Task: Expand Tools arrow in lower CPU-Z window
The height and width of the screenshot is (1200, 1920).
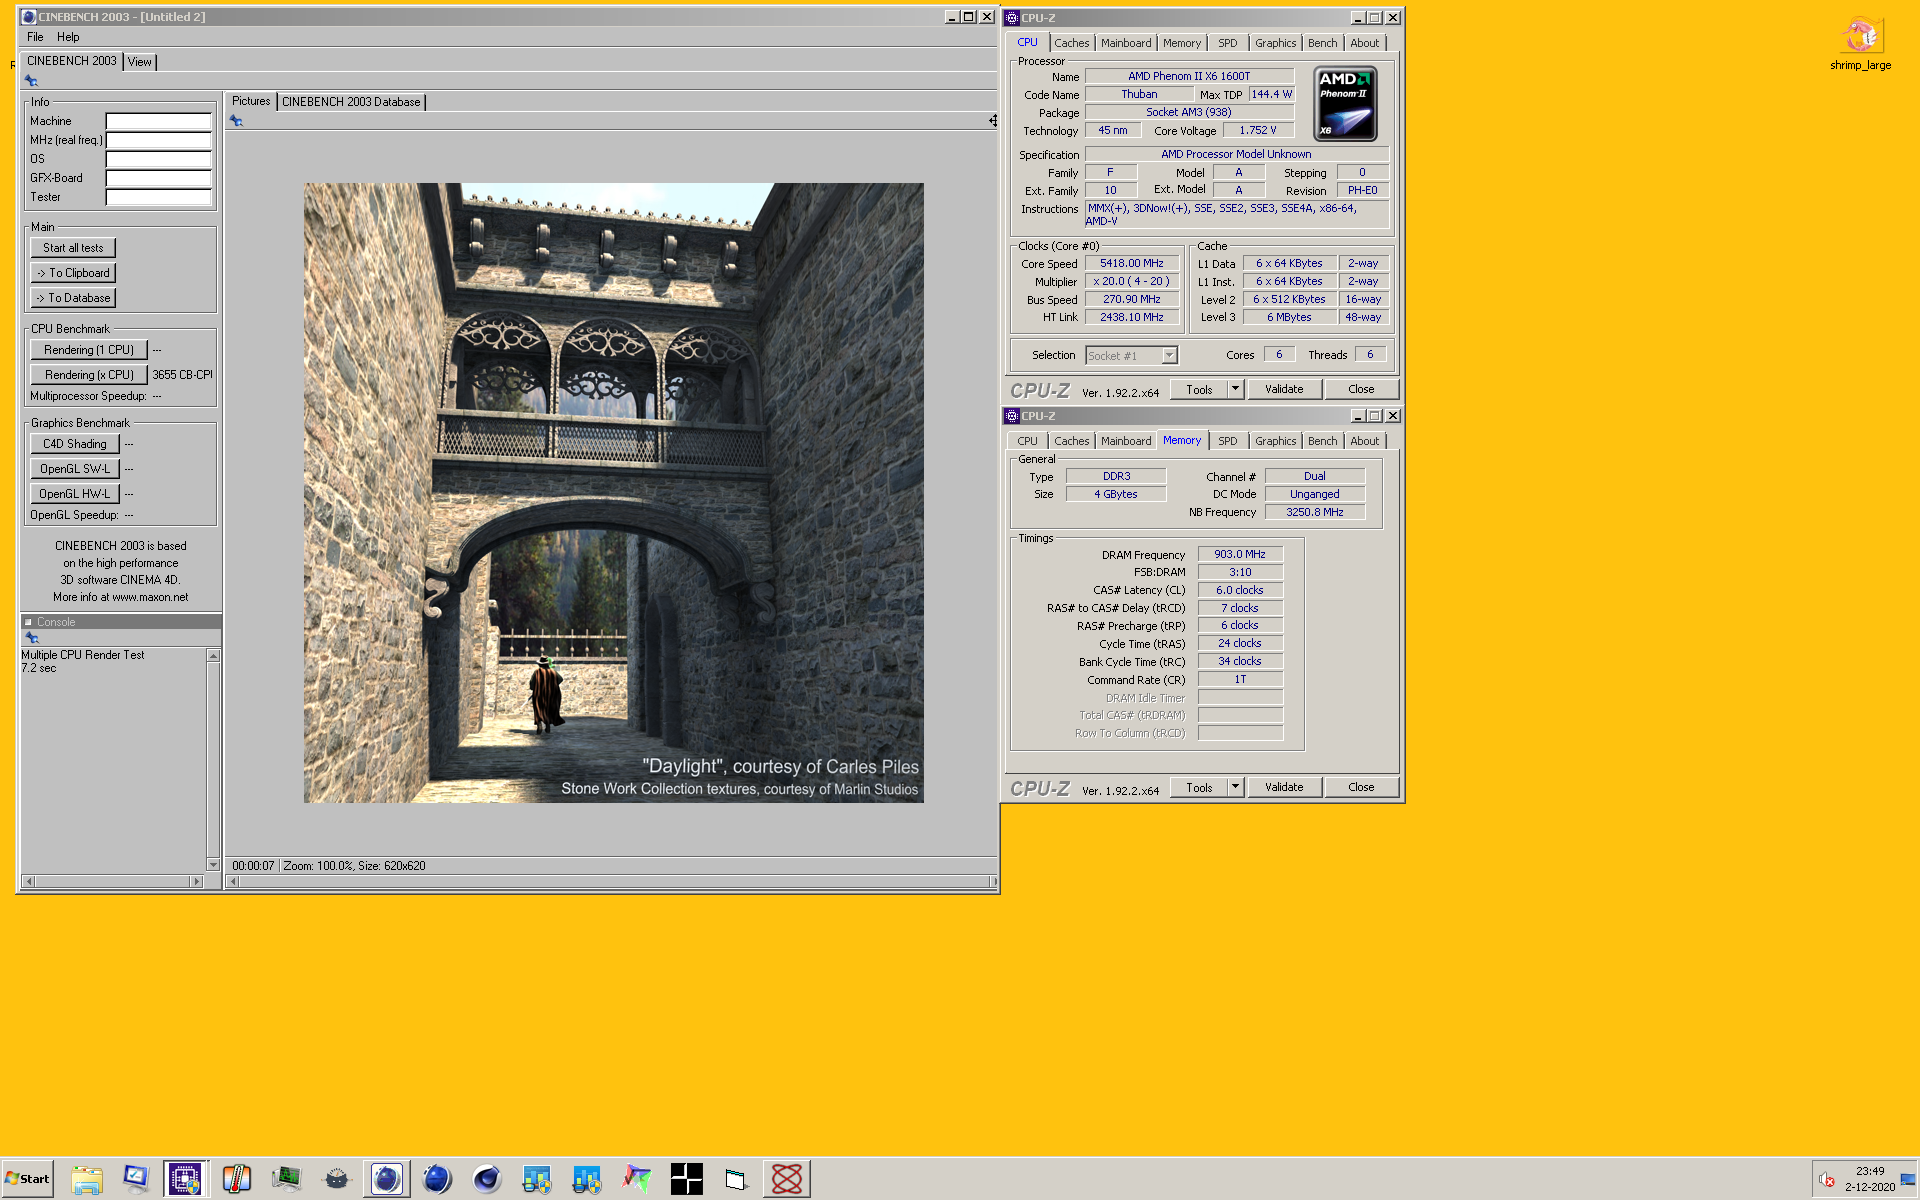Action: (1235, 787)
